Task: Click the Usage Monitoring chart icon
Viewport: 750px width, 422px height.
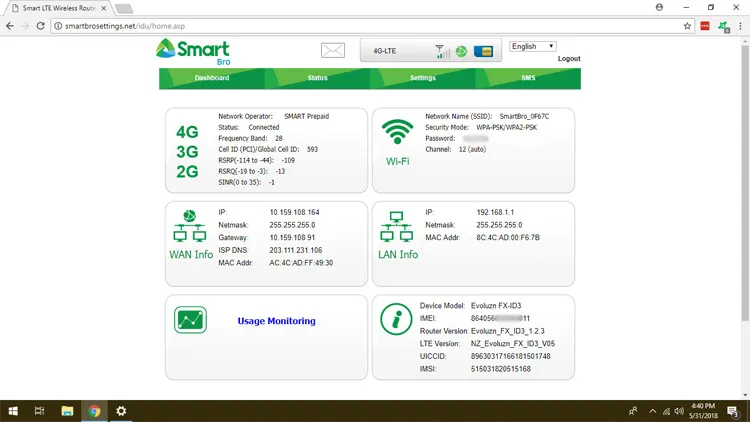Action: tap(190, 320)
